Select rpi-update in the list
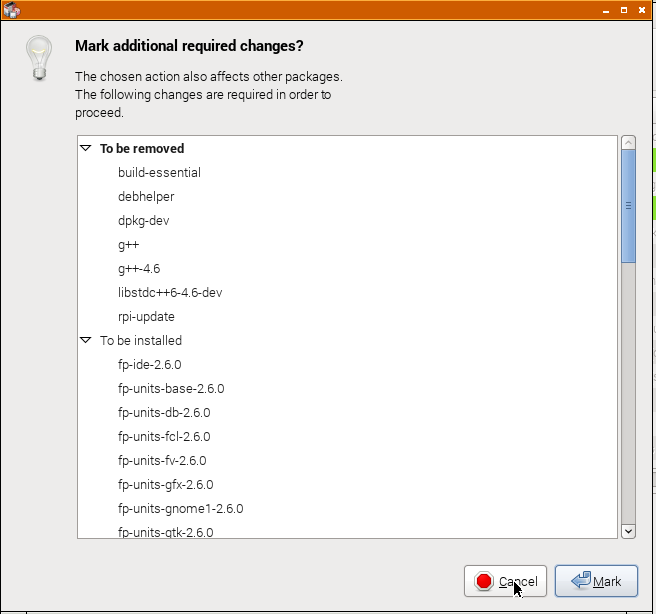Viewport: 656px width, 614px height. coord(146,316)
